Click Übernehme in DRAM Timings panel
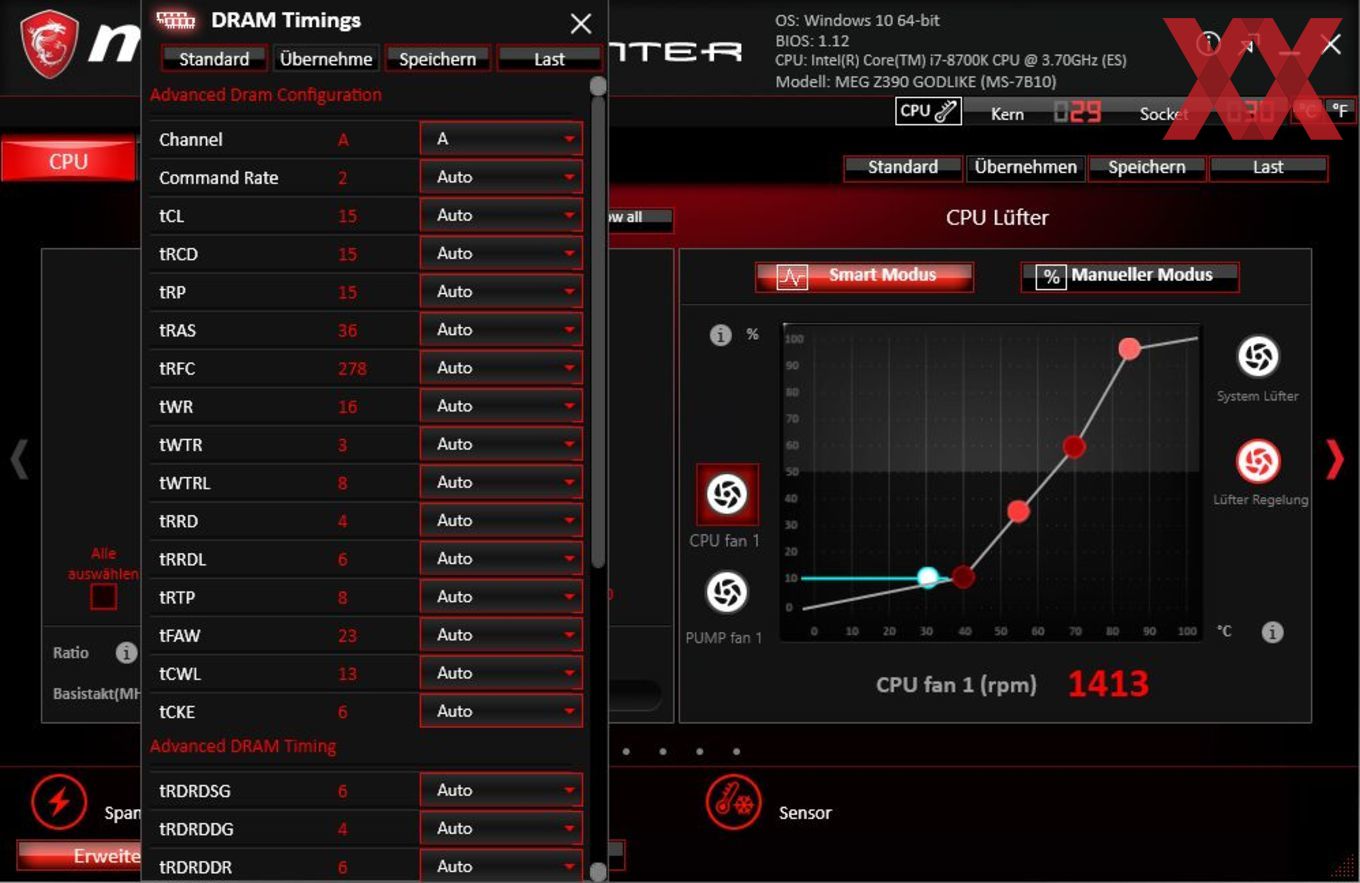Screen dimensions: 1360x883 point(326,59)
